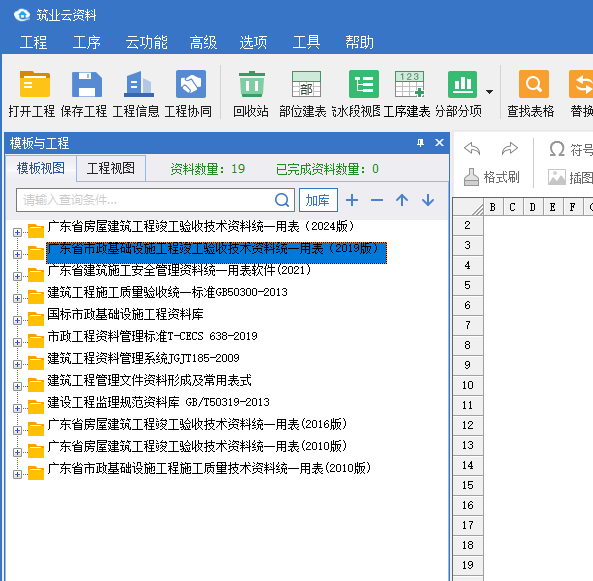This screenshot has height=581, width=593.
Task: Expand 市政工程资料管理标准T-CECS 638-2019 node
Action: click(x=17, y=342)
